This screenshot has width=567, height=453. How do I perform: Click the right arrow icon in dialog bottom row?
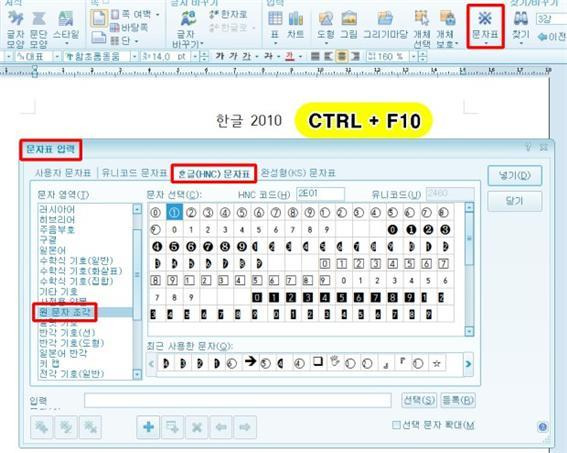tap(245, 427)
